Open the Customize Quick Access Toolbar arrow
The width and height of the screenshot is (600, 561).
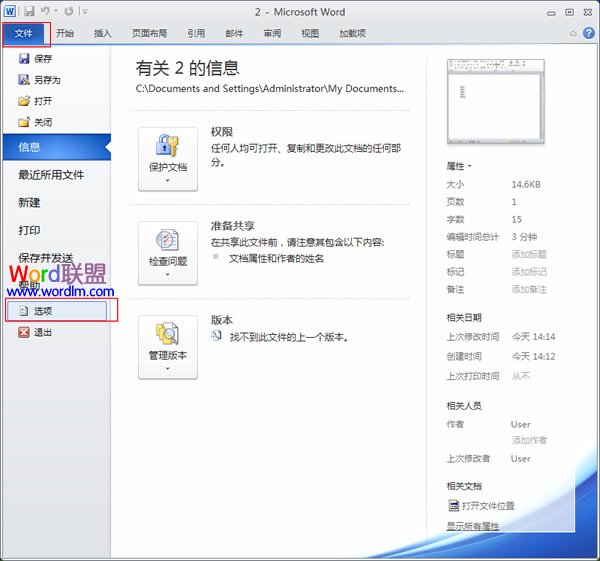[x=85, y=12]
